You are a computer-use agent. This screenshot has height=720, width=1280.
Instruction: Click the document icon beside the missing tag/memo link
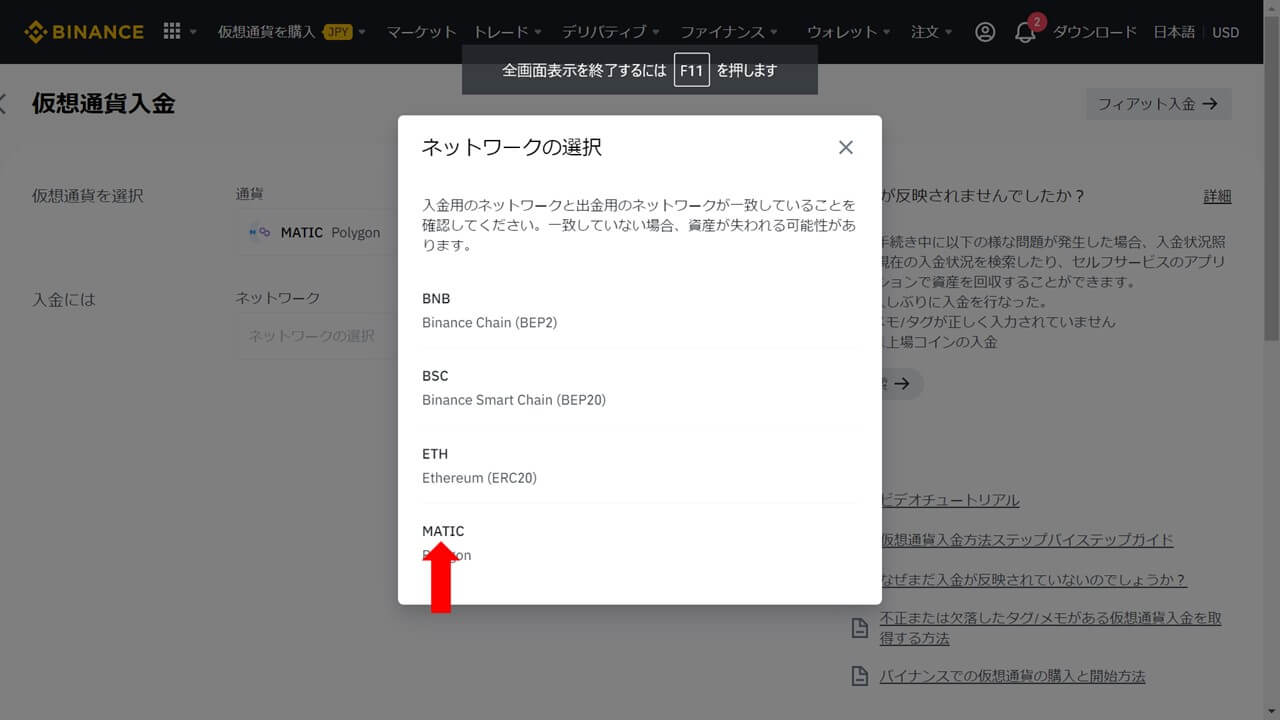pyautogui.click(x=859, y=628)
